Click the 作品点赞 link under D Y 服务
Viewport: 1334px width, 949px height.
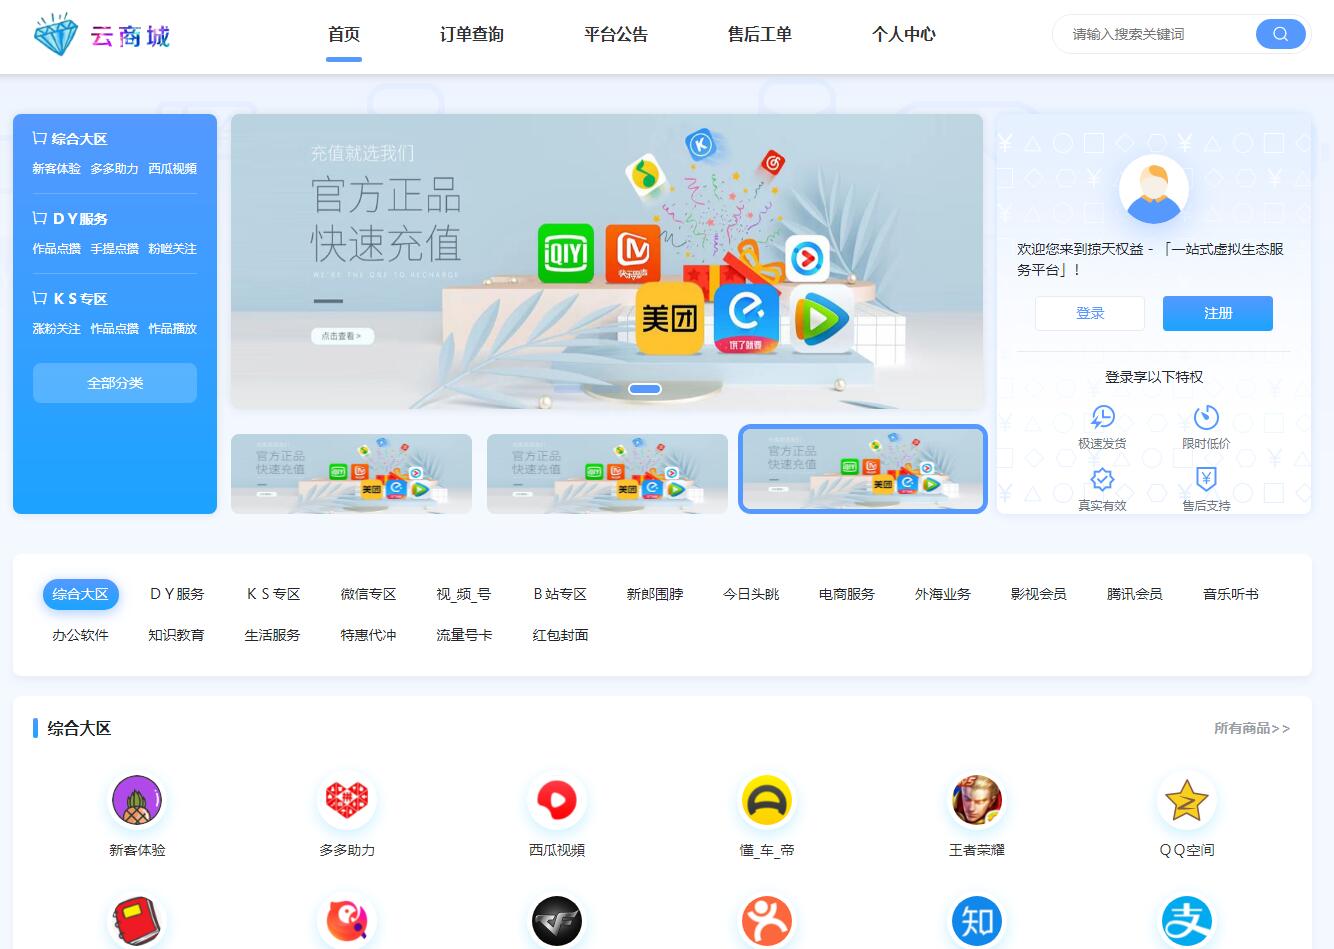coord(57,249)
